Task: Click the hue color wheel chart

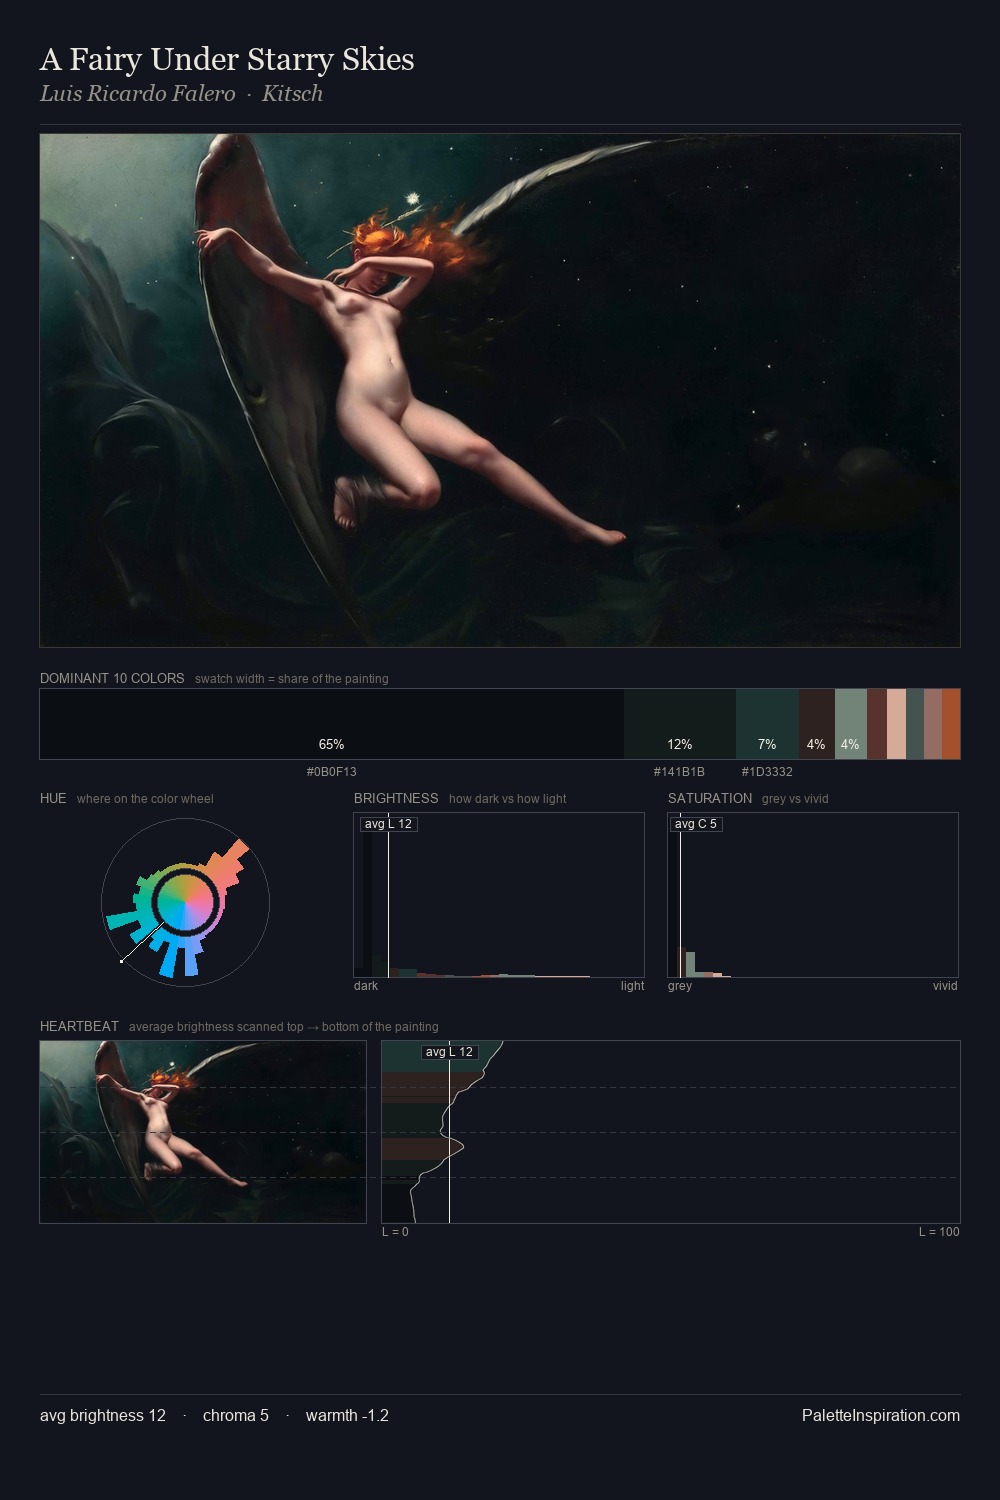Action: [185, 902]
